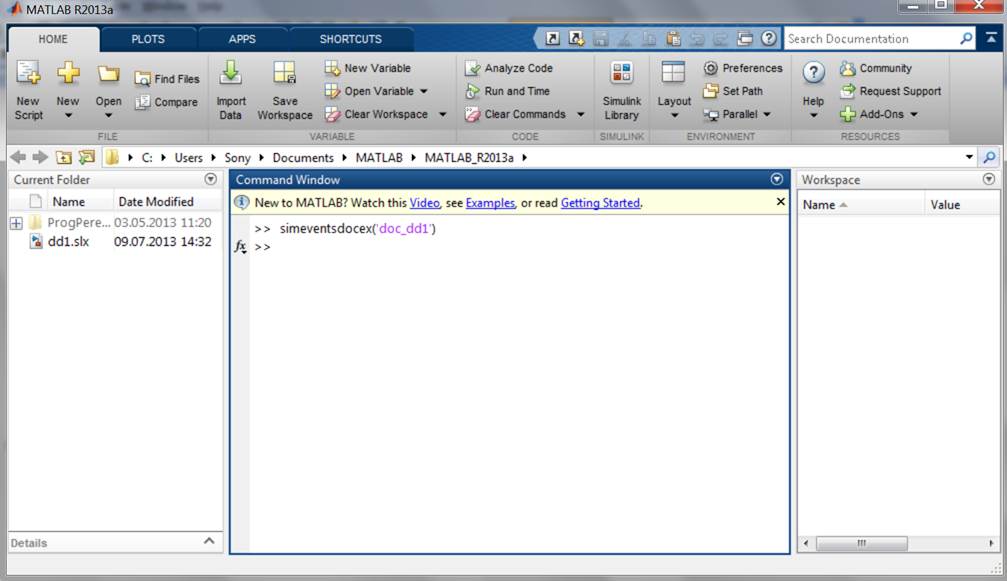Open Add-Ons
Image resolution: width=1007 pixels, height=581 pixels.
coord(871,114)
